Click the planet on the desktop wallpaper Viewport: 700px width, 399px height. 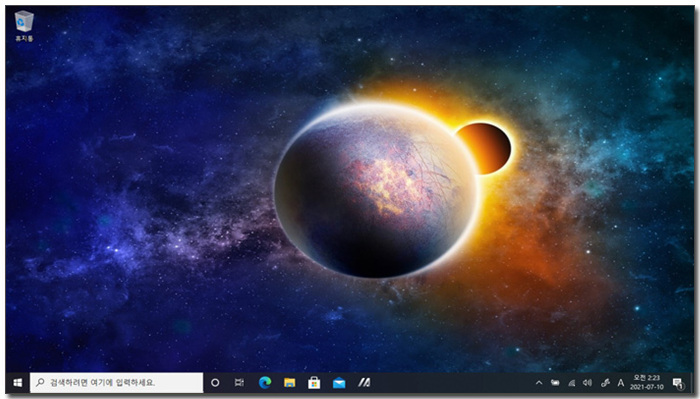coord(376,191)
